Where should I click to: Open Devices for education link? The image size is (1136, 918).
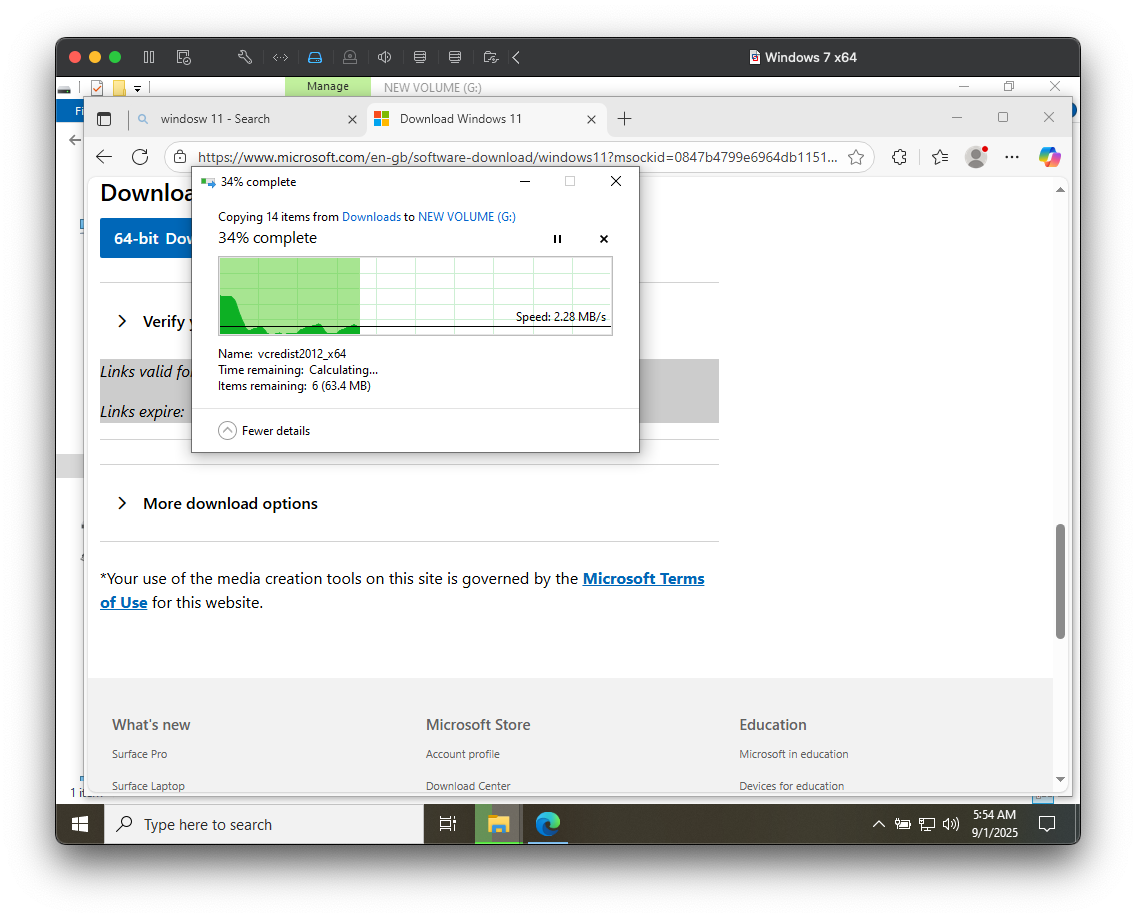[791, 786]
